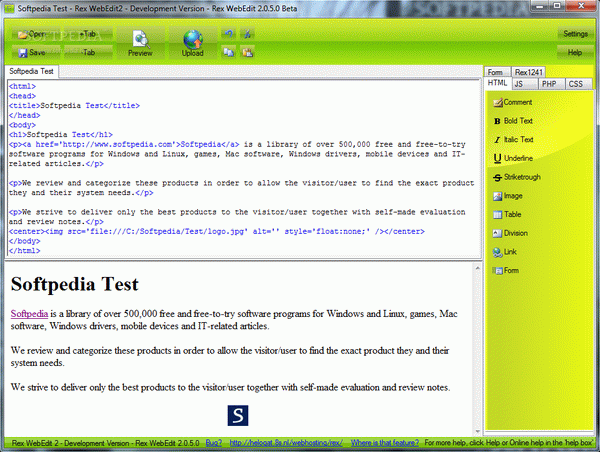
Task: Select the Softpedia Test document tab
Action: pyautogui.click(x=31, y=71)
